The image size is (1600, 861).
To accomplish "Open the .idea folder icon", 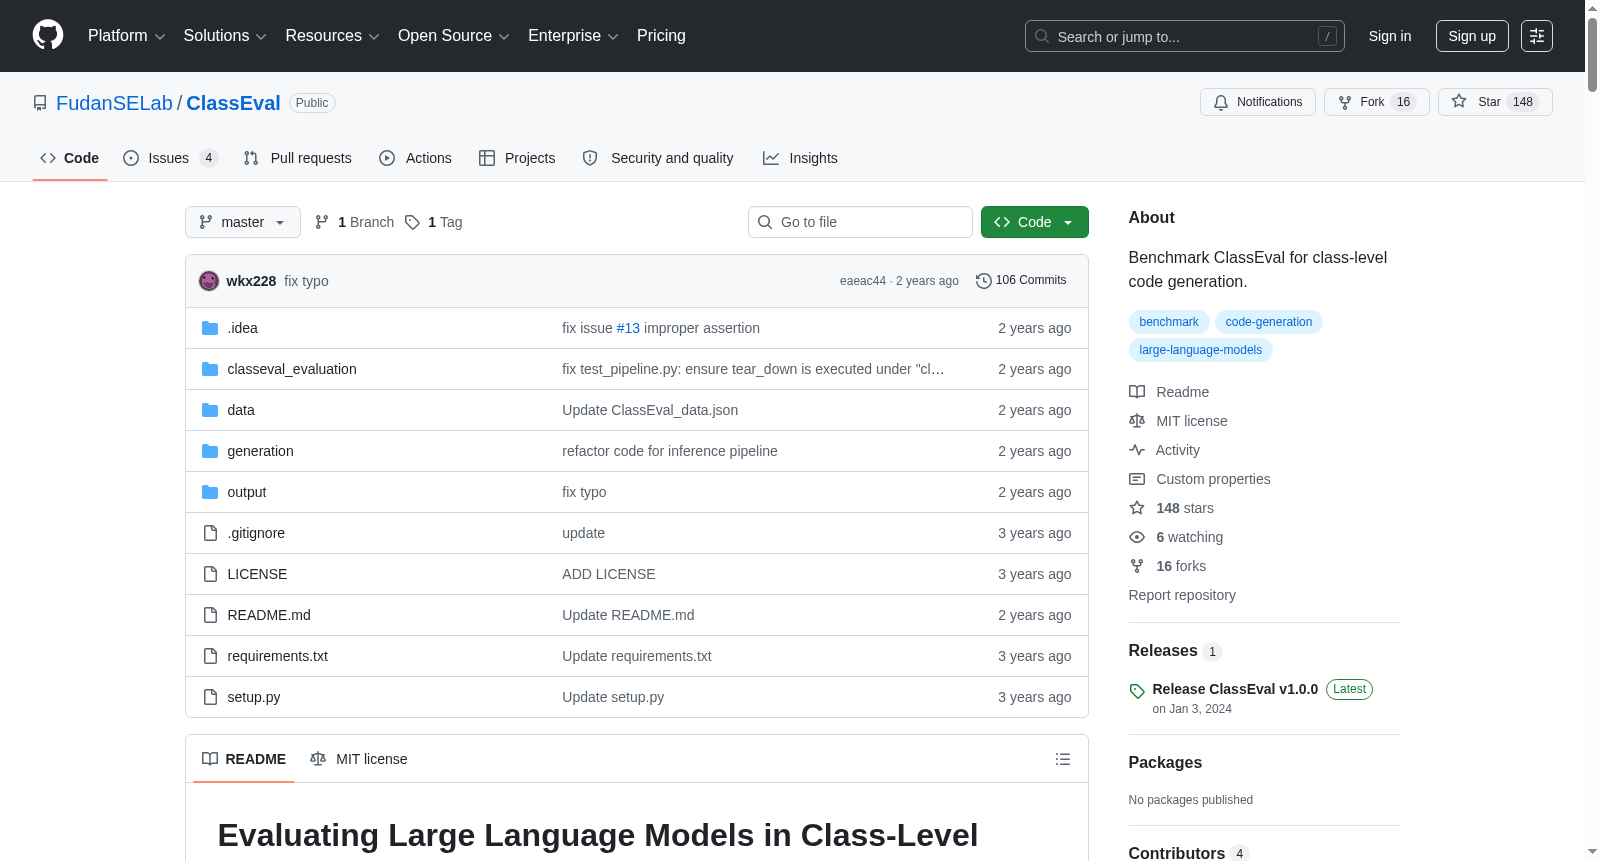I will [210, 328].
